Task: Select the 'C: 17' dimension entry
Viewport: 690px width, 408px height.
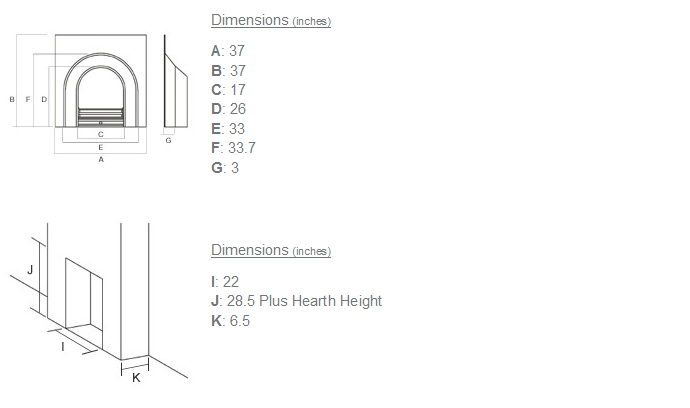Action: (x=228, y=90)
